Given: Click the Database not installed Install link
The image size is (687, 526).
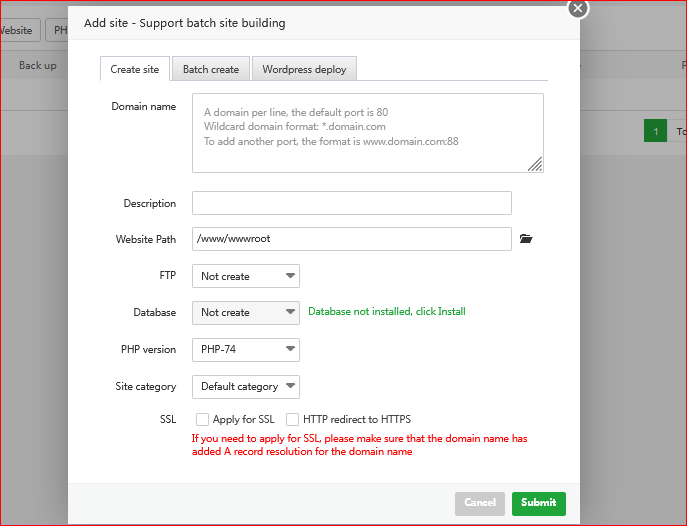Looking at the screenshot, I should tap(386, 312).
